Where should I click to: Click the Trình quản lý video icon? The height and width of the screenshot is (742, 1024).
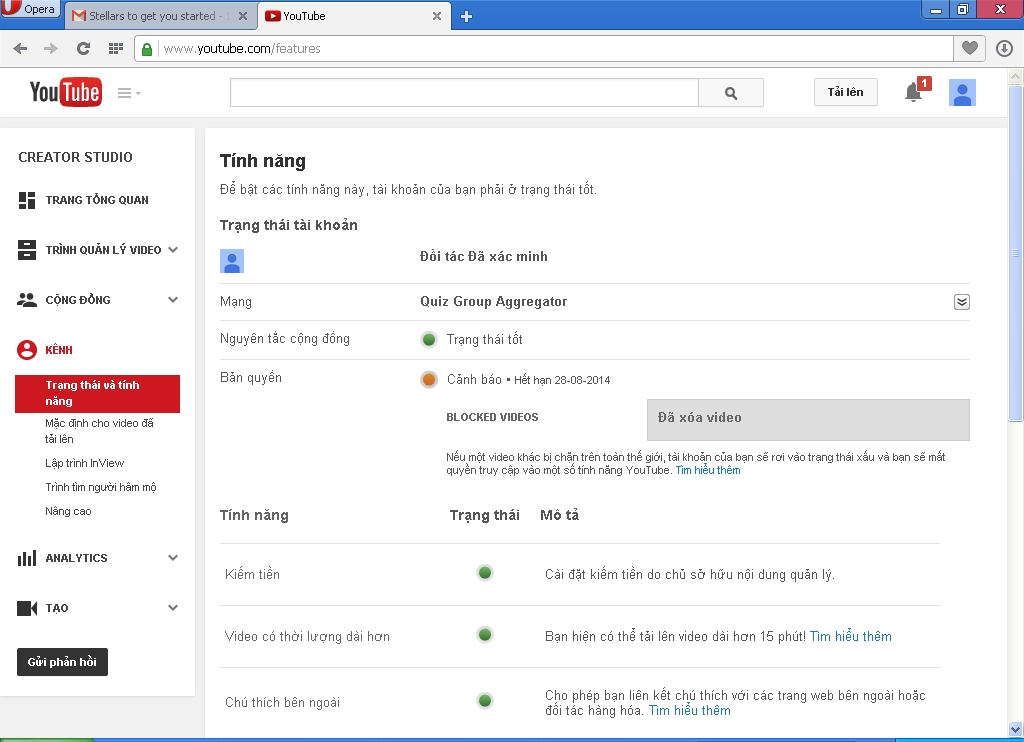(27, 250)
